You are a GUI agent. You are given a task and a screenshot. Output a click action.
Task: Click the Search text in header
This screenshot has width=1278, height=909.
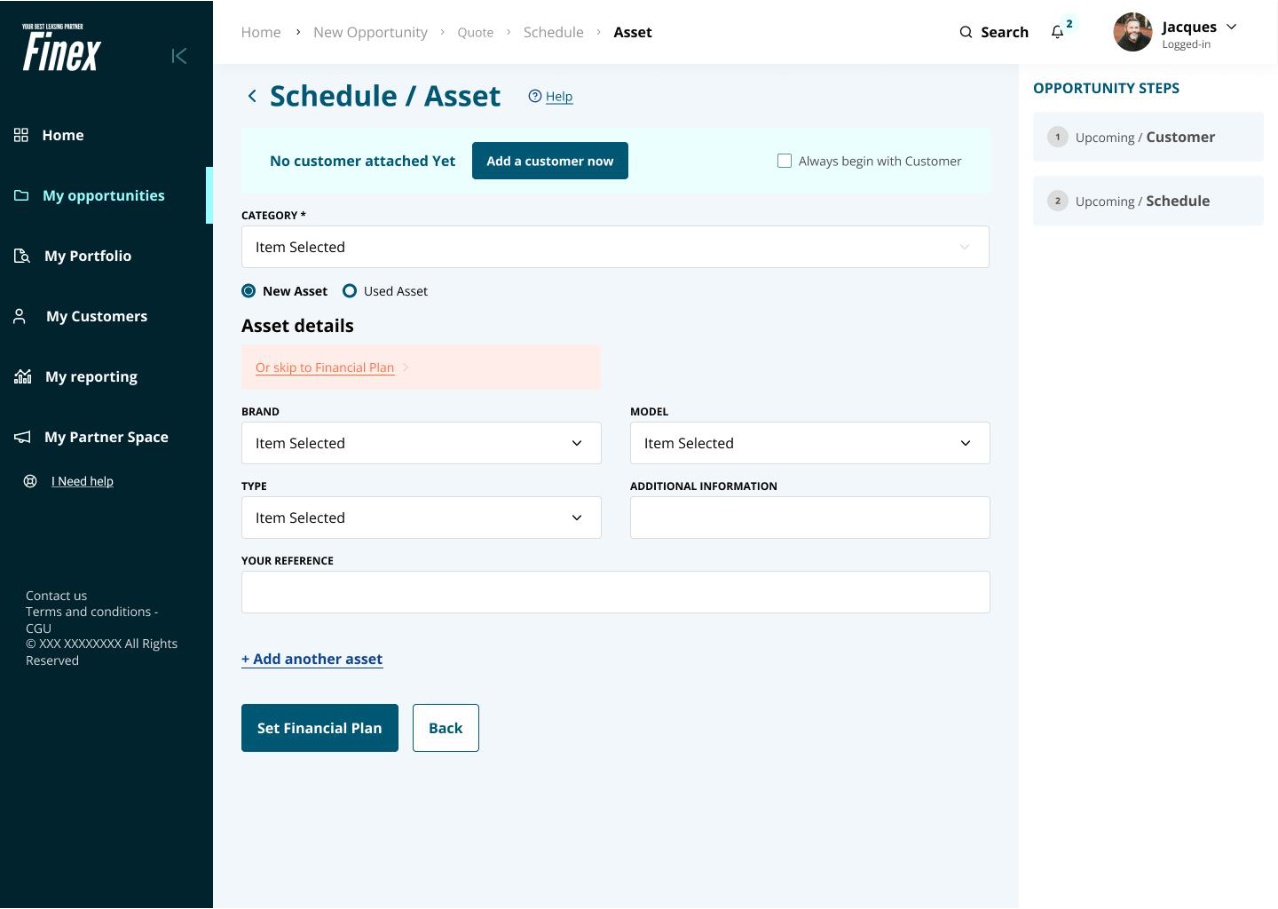pyautogui.click(x=1005, y=32)
